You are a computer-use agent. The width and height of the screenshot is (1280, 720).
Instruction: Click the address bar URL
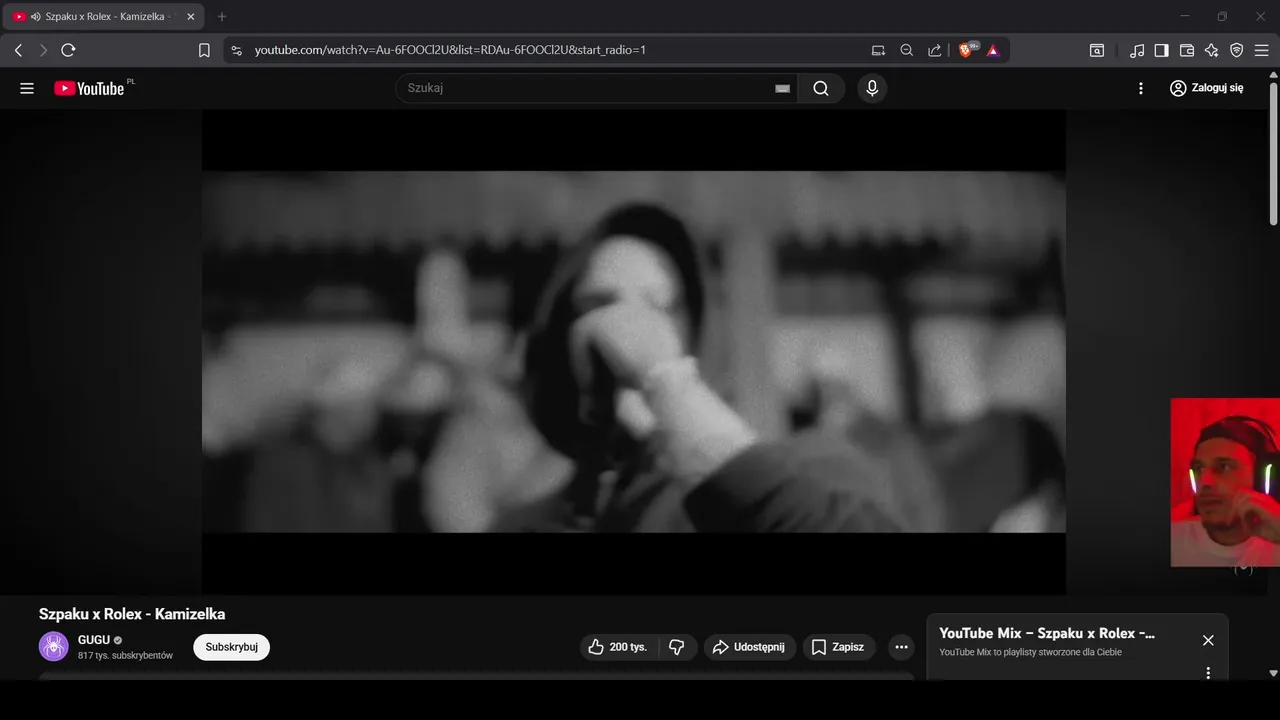450,50
